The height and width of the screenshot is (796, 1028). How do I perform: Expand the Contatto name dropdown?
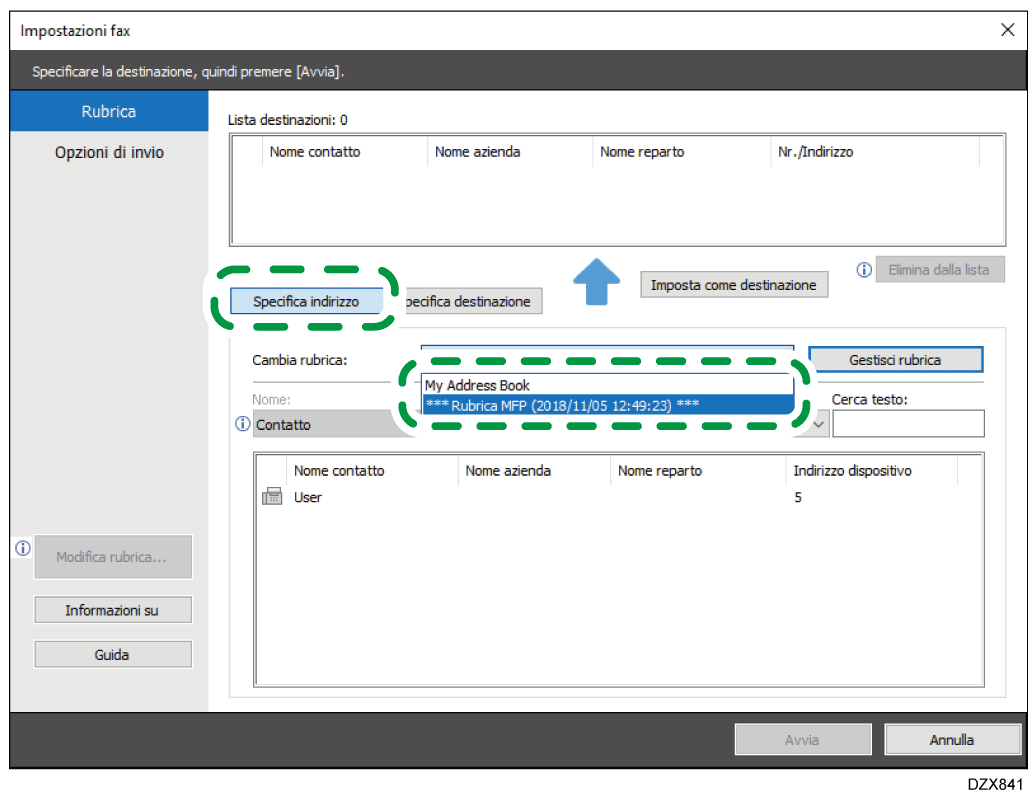819,424
